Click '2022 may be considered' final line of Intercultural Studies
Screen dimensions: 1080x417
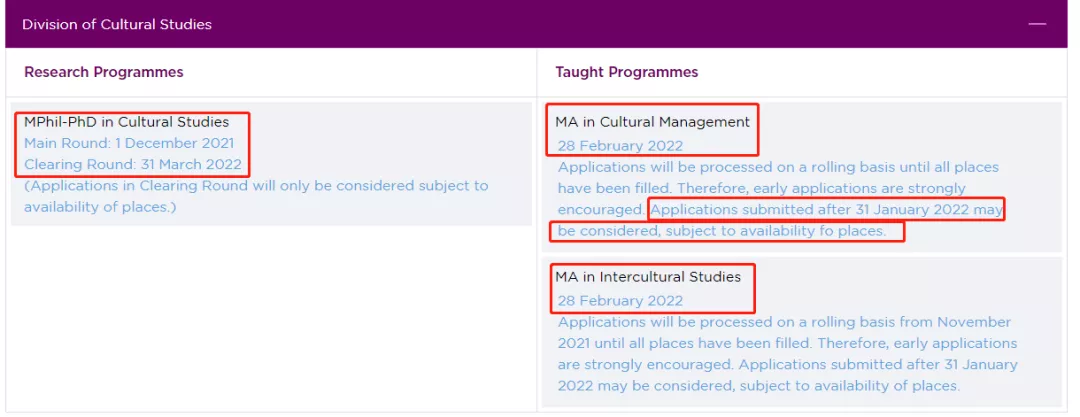click(758, 386)
